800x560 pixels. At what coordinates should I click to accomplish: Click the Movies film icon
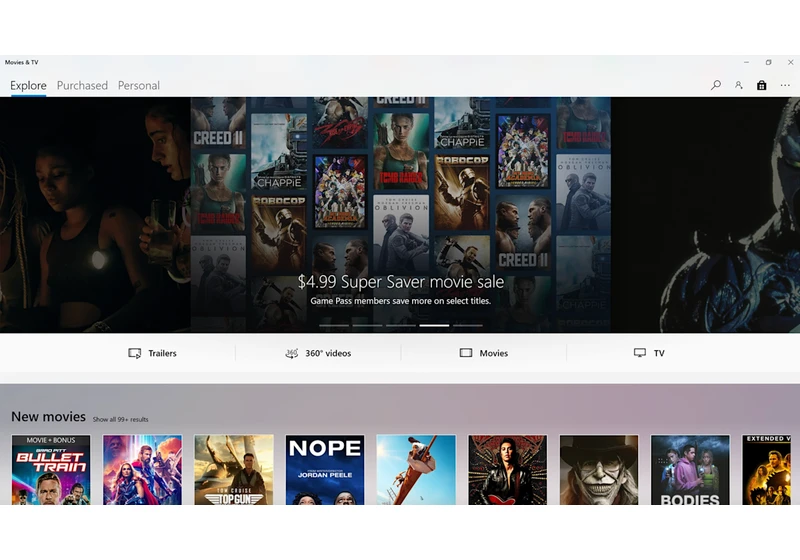pyautogui.click(x=466, y=353)
